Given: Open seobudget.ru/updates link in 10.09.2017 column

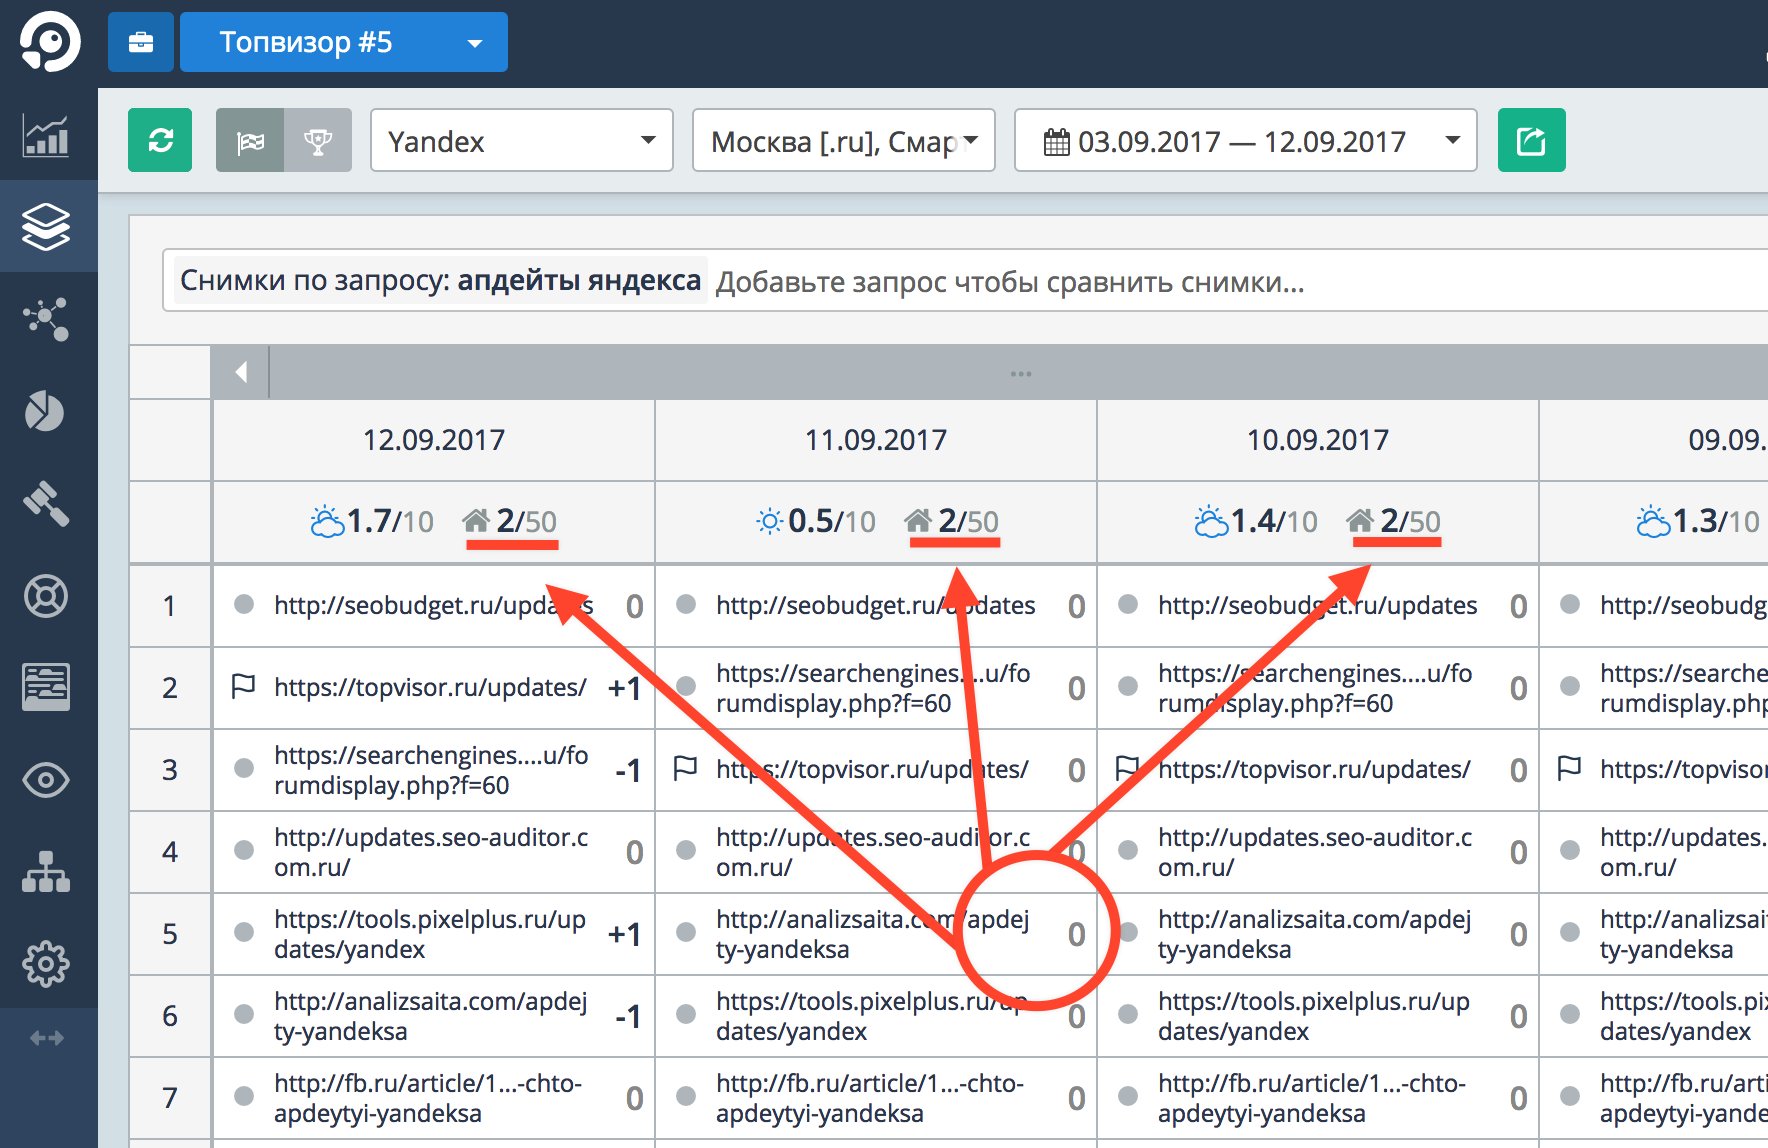Looking at the screenshot, I should pos(1317,605).
